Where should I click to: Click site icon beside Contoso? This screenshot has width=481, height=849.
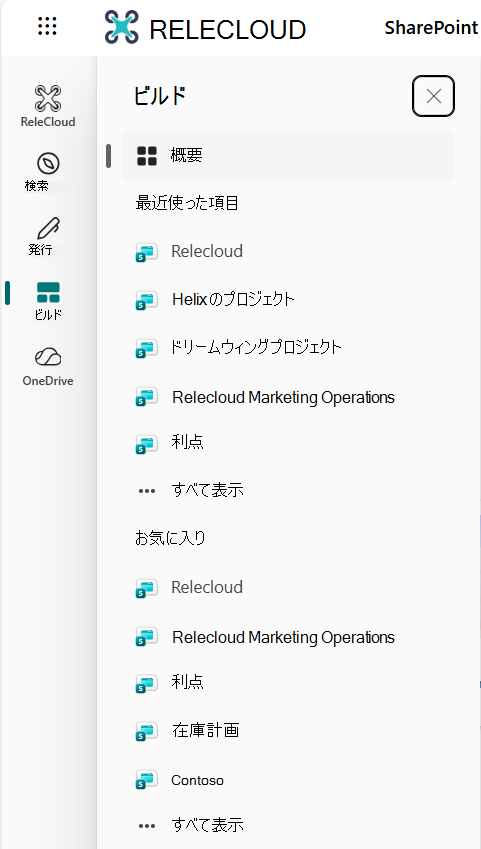(x=146, y=780)
